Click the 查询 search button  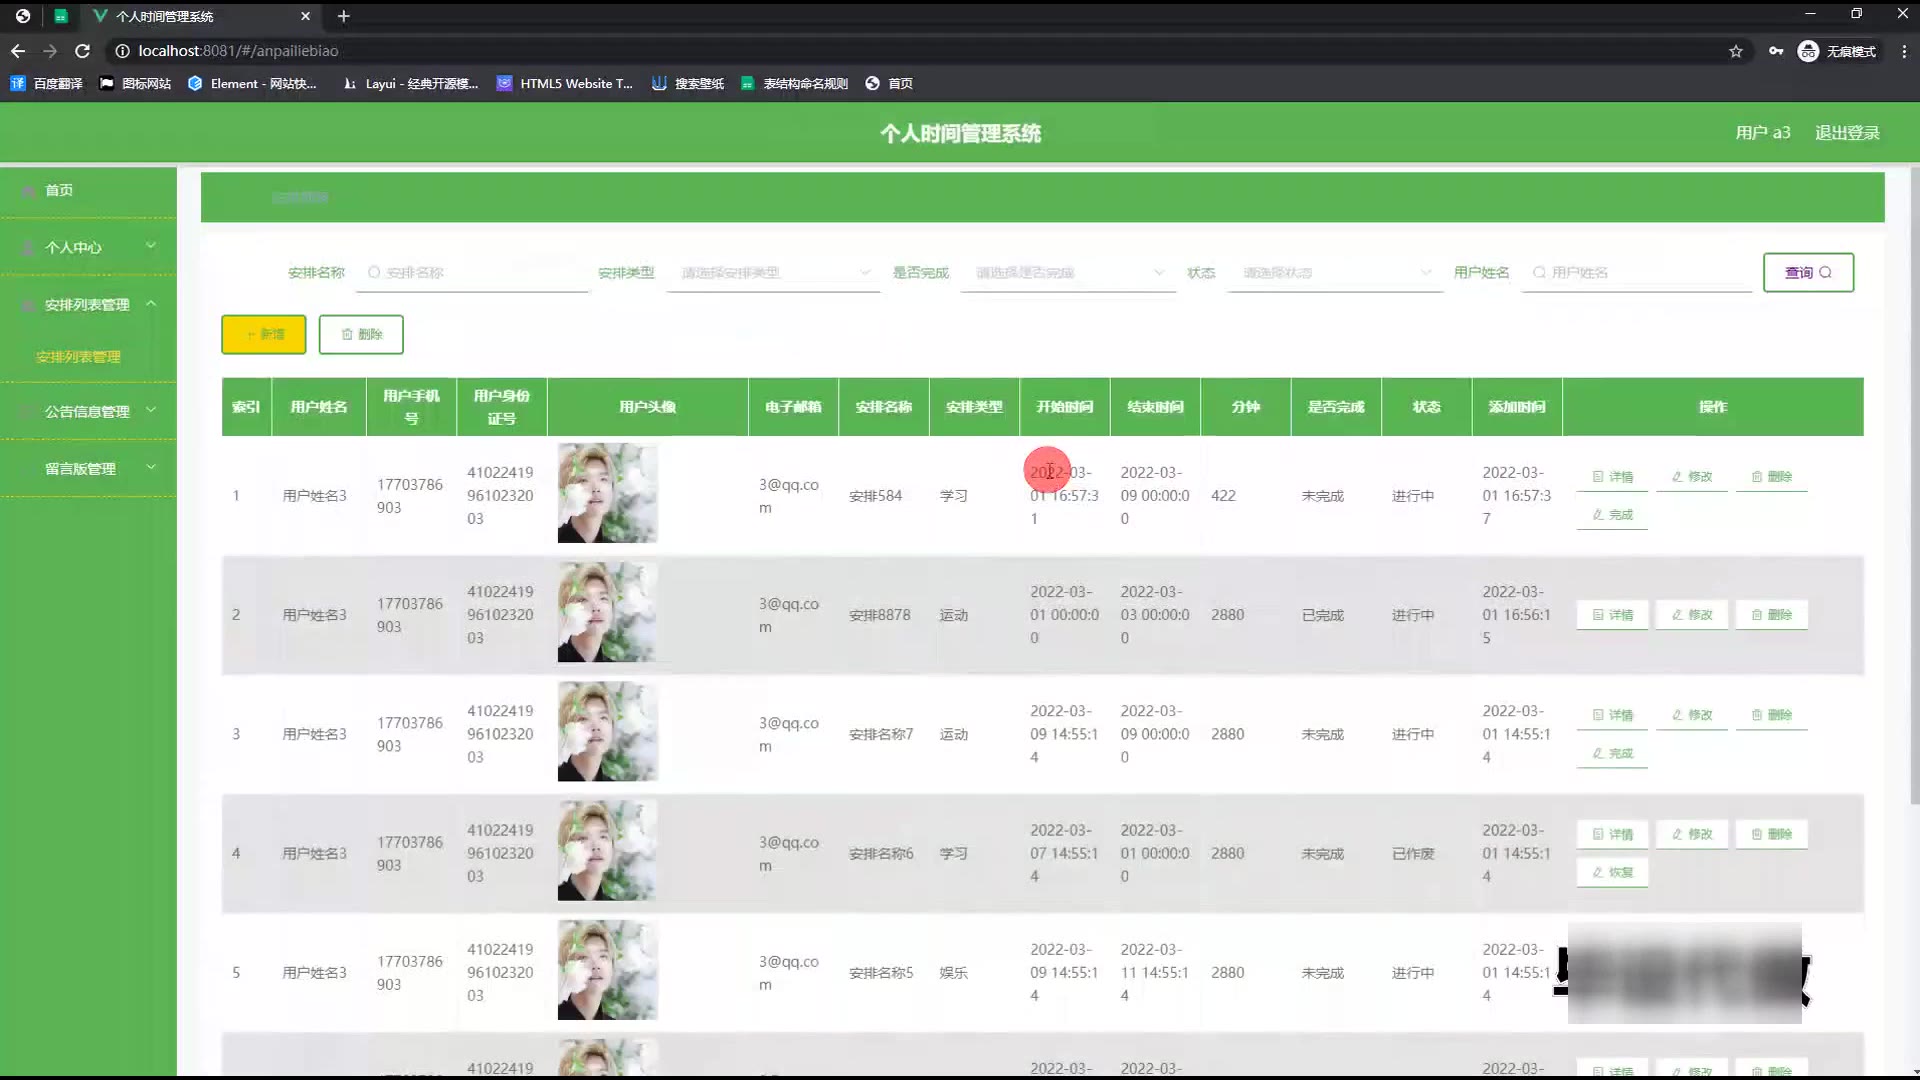click(x=1807, y=272)
